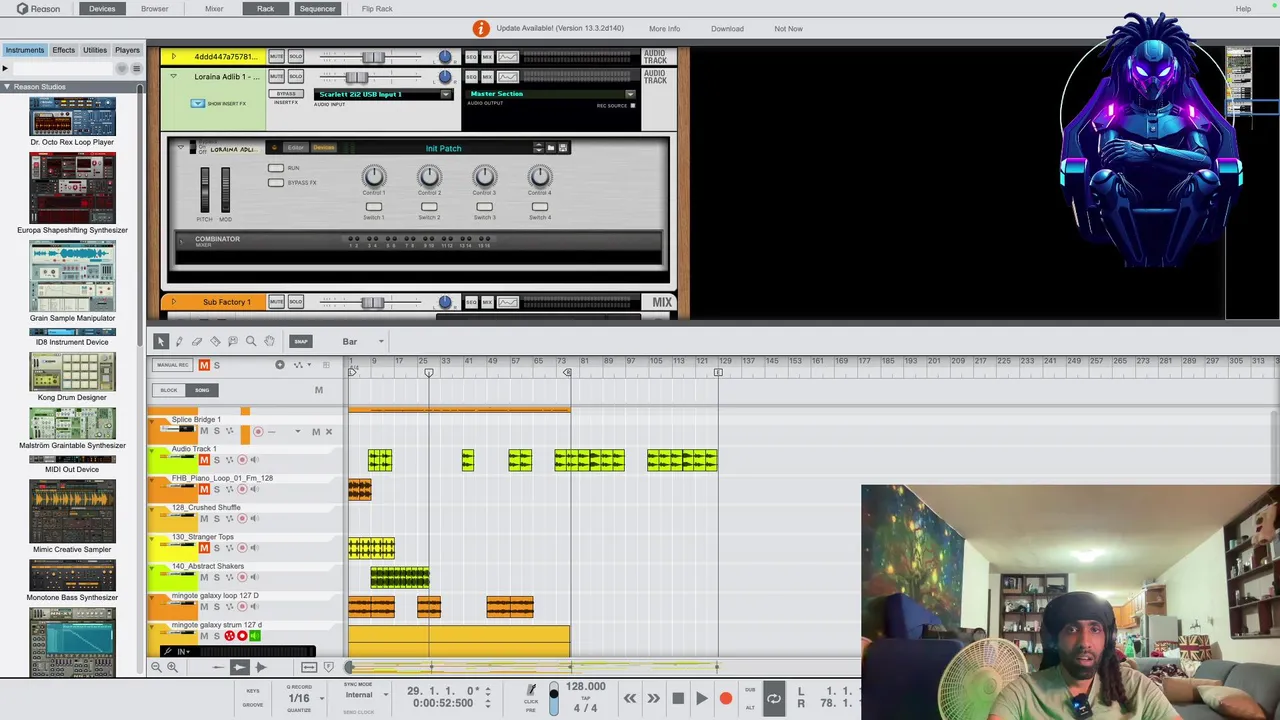The width and height of the screenshot is (1280, 720).
Task: Toggle the metronome click icon
Action: point(531,689)
